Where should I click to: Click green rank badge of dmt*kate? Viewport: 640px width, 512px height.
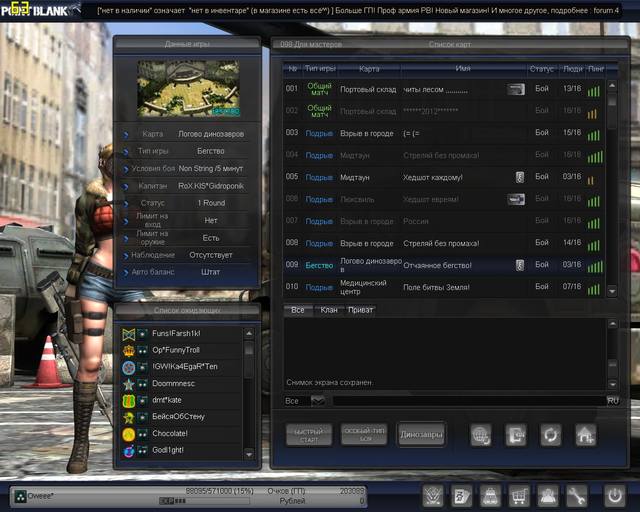point(129,401)
